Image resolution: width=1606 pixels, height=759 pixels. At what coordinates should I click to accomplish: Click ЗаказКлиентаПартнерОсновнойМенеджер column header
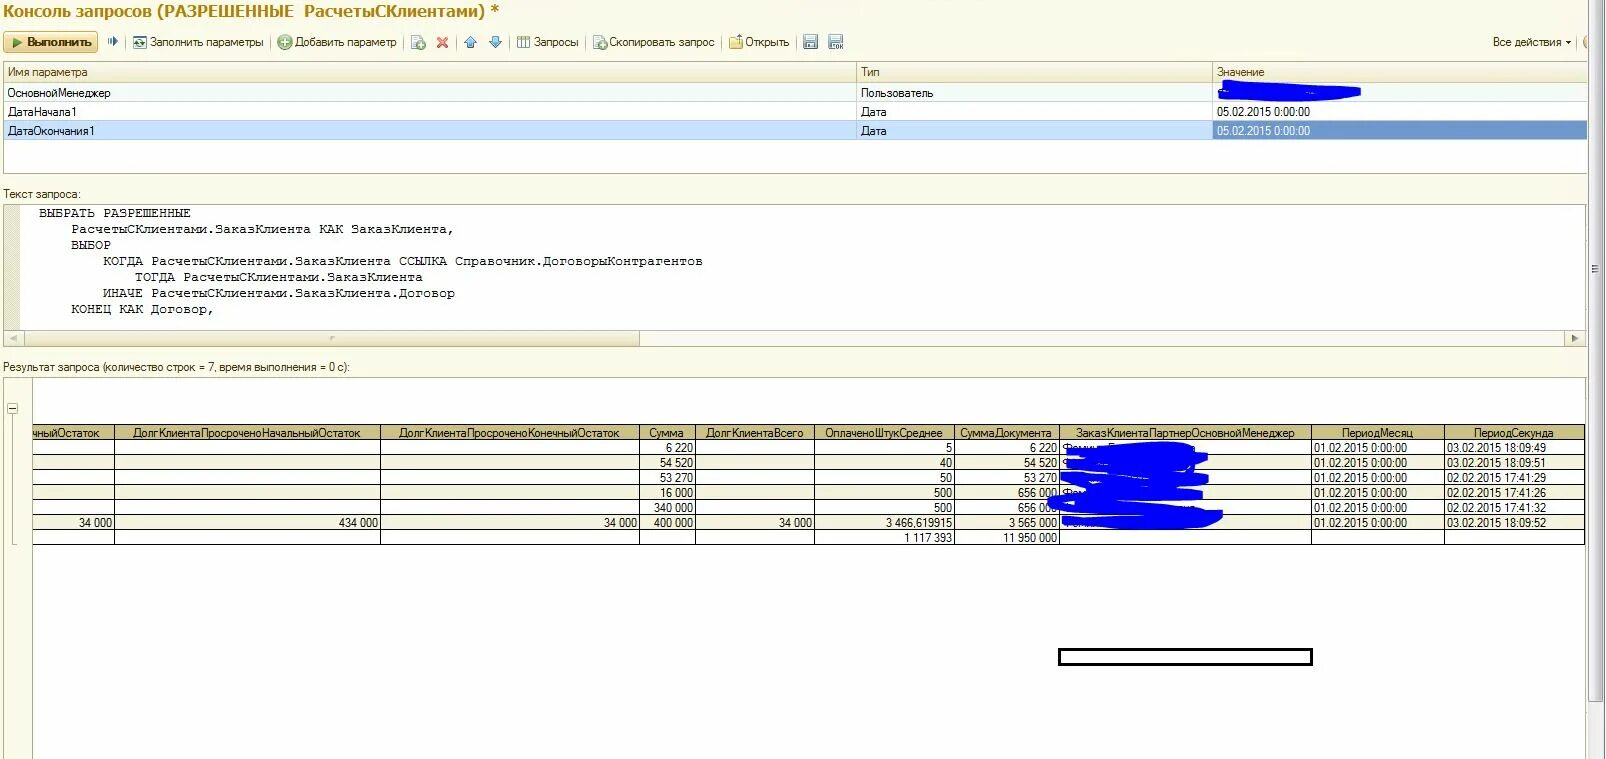1185,433
